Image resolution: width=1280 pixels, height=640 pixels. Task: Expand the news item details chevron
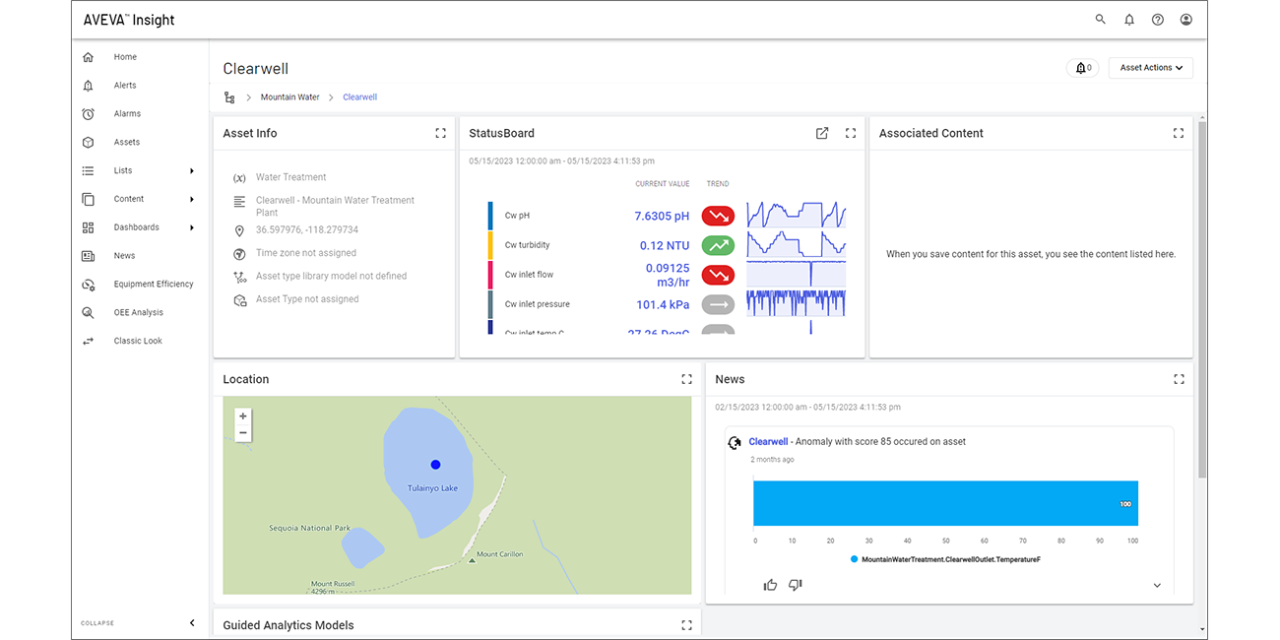pos(1157,586)
